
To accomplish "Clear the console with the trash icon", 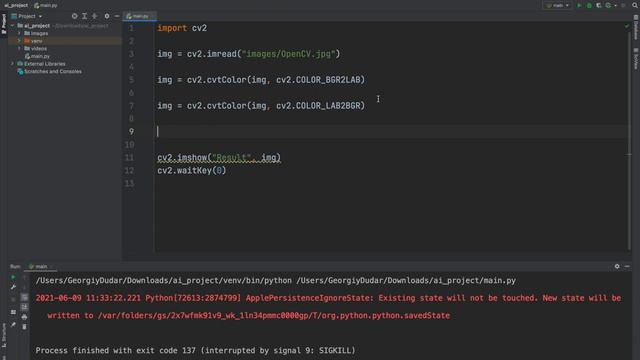I will pyautogui.click(x=24, y=327).
